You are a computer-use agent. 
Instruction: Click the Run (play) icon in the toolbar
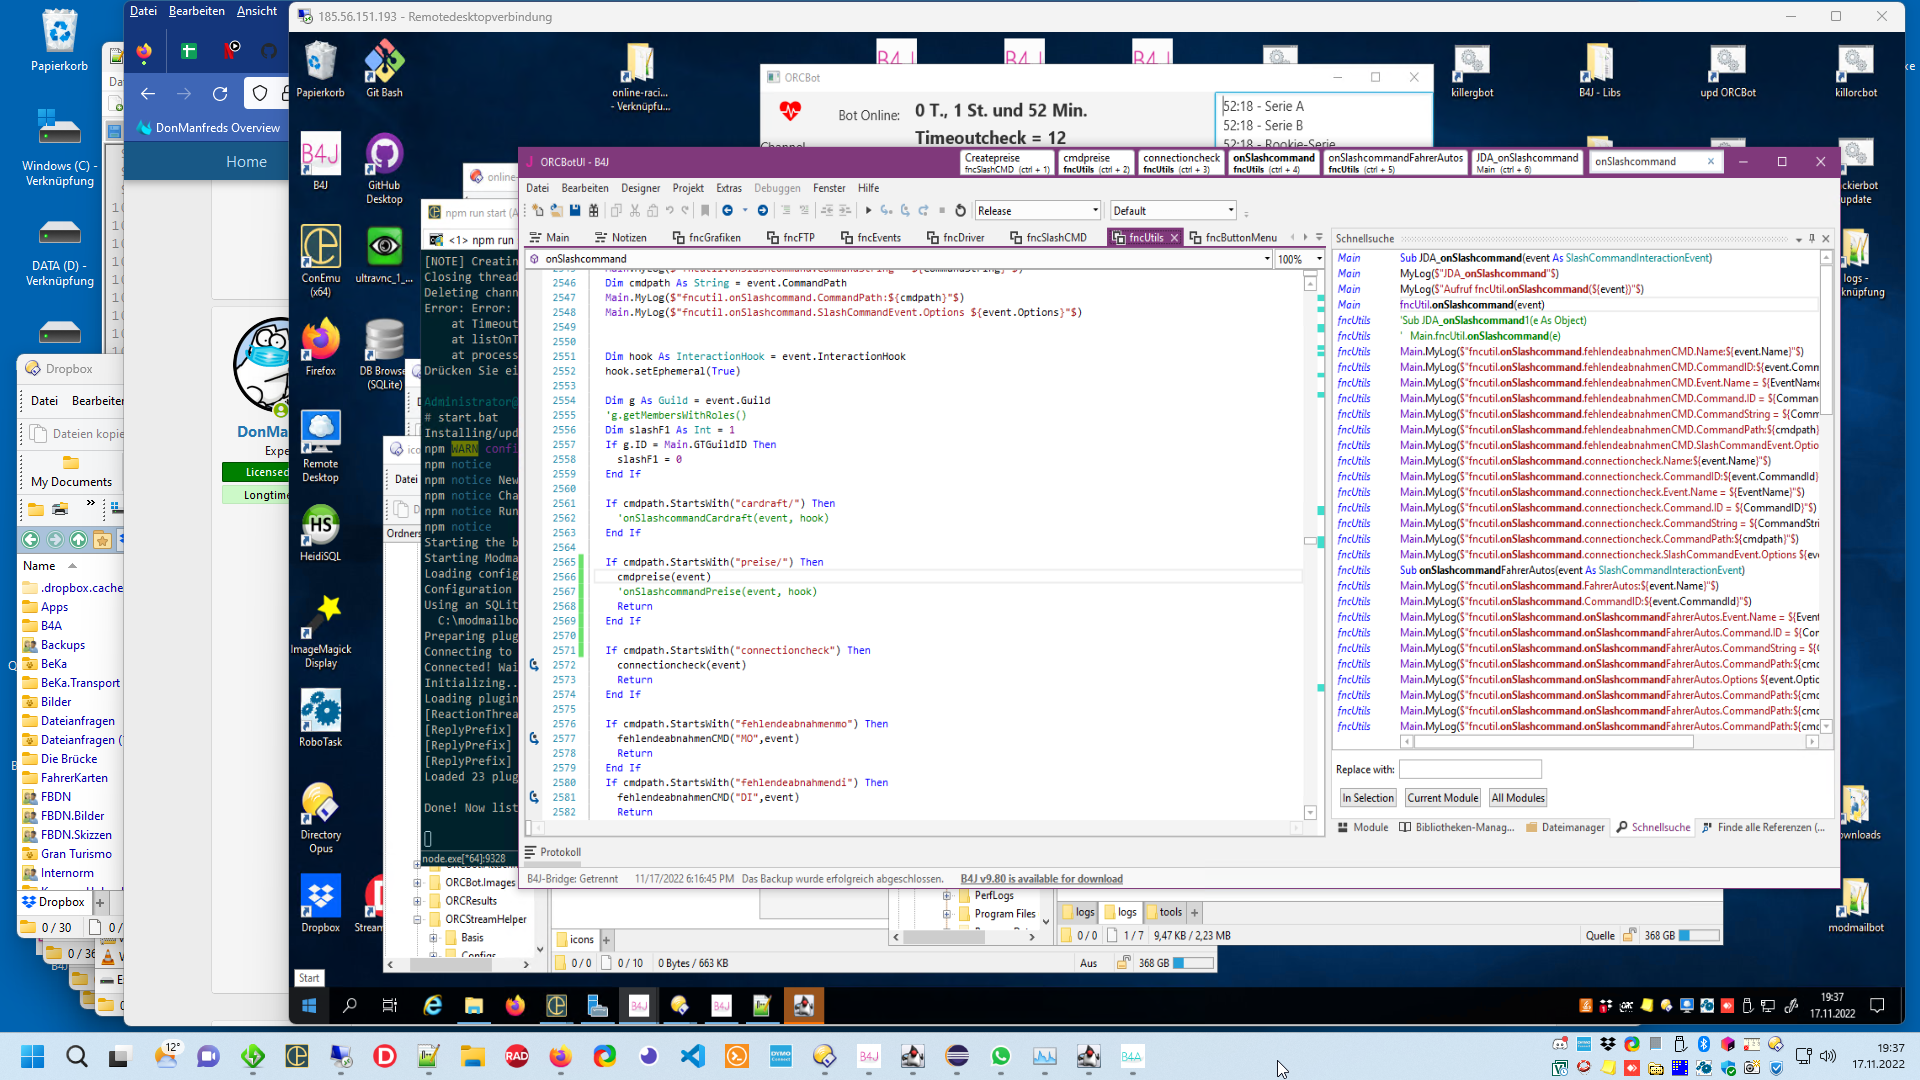(868, 211)
